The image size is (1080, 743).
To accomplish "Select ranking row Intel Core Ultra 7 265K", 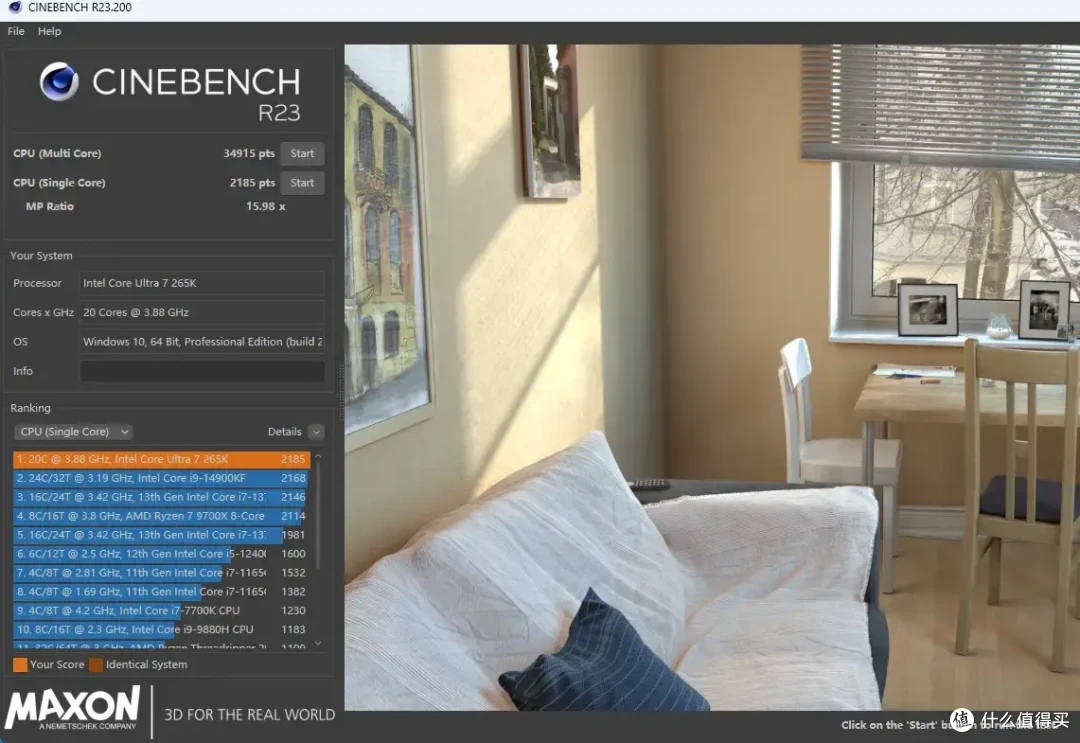I will [162, 459].
